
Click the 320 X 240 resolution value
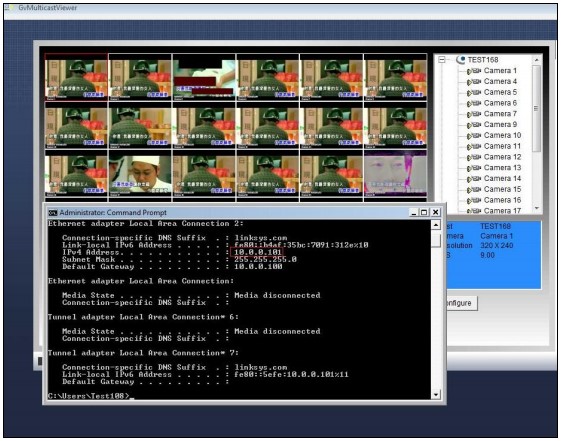(496, 246)
